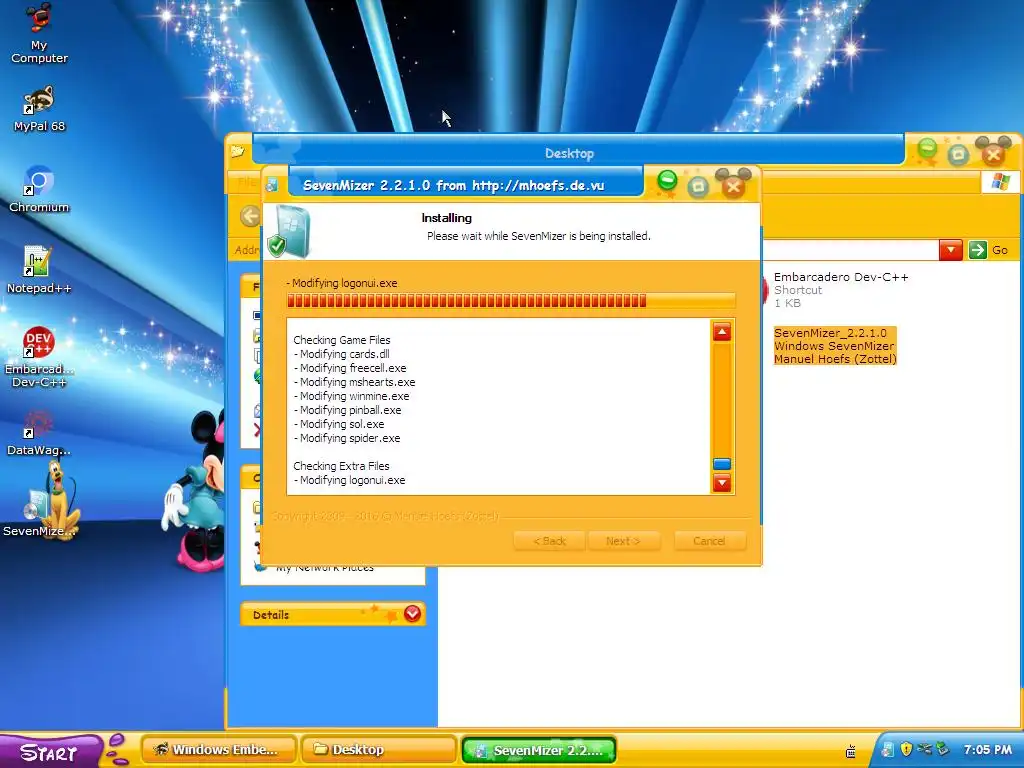Open Embarcadero Dev-C++ desktop shortcut
The image size is (1024, 768).
pyautogui.click(x=39, y=357)
